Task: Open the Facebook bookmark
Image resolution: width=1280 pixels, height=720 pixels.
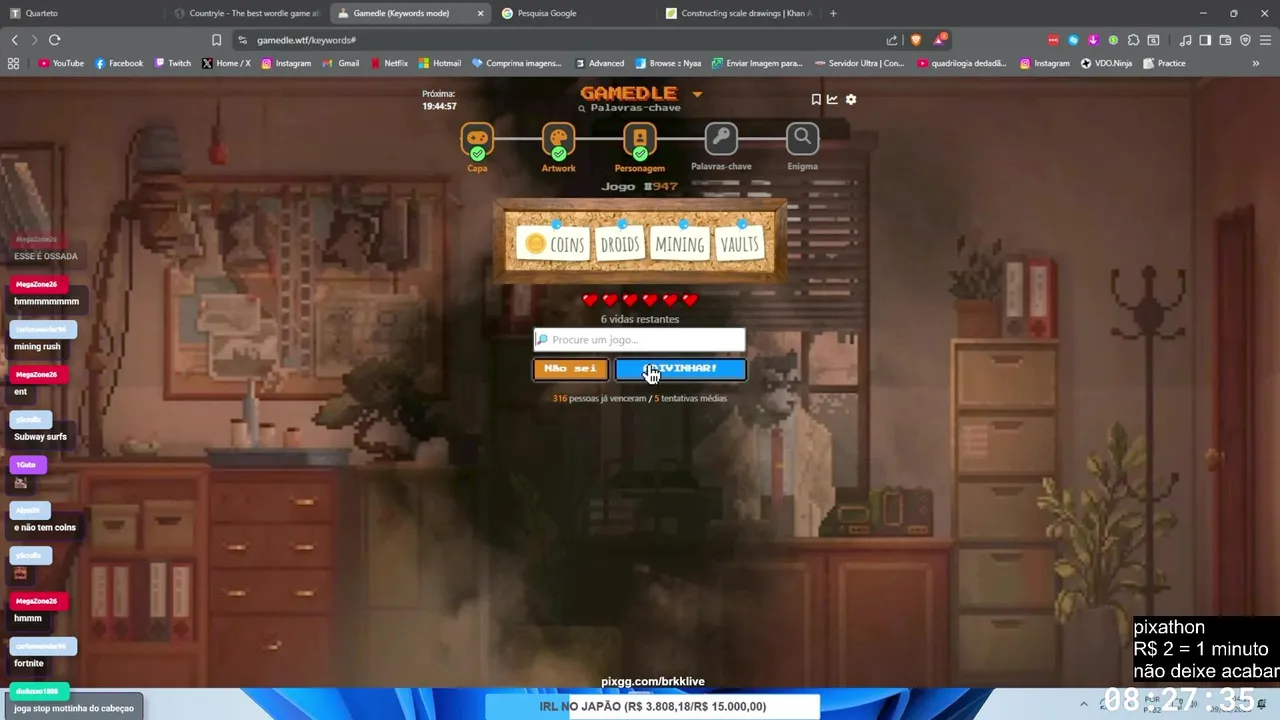Action: (x=119, y=63)
